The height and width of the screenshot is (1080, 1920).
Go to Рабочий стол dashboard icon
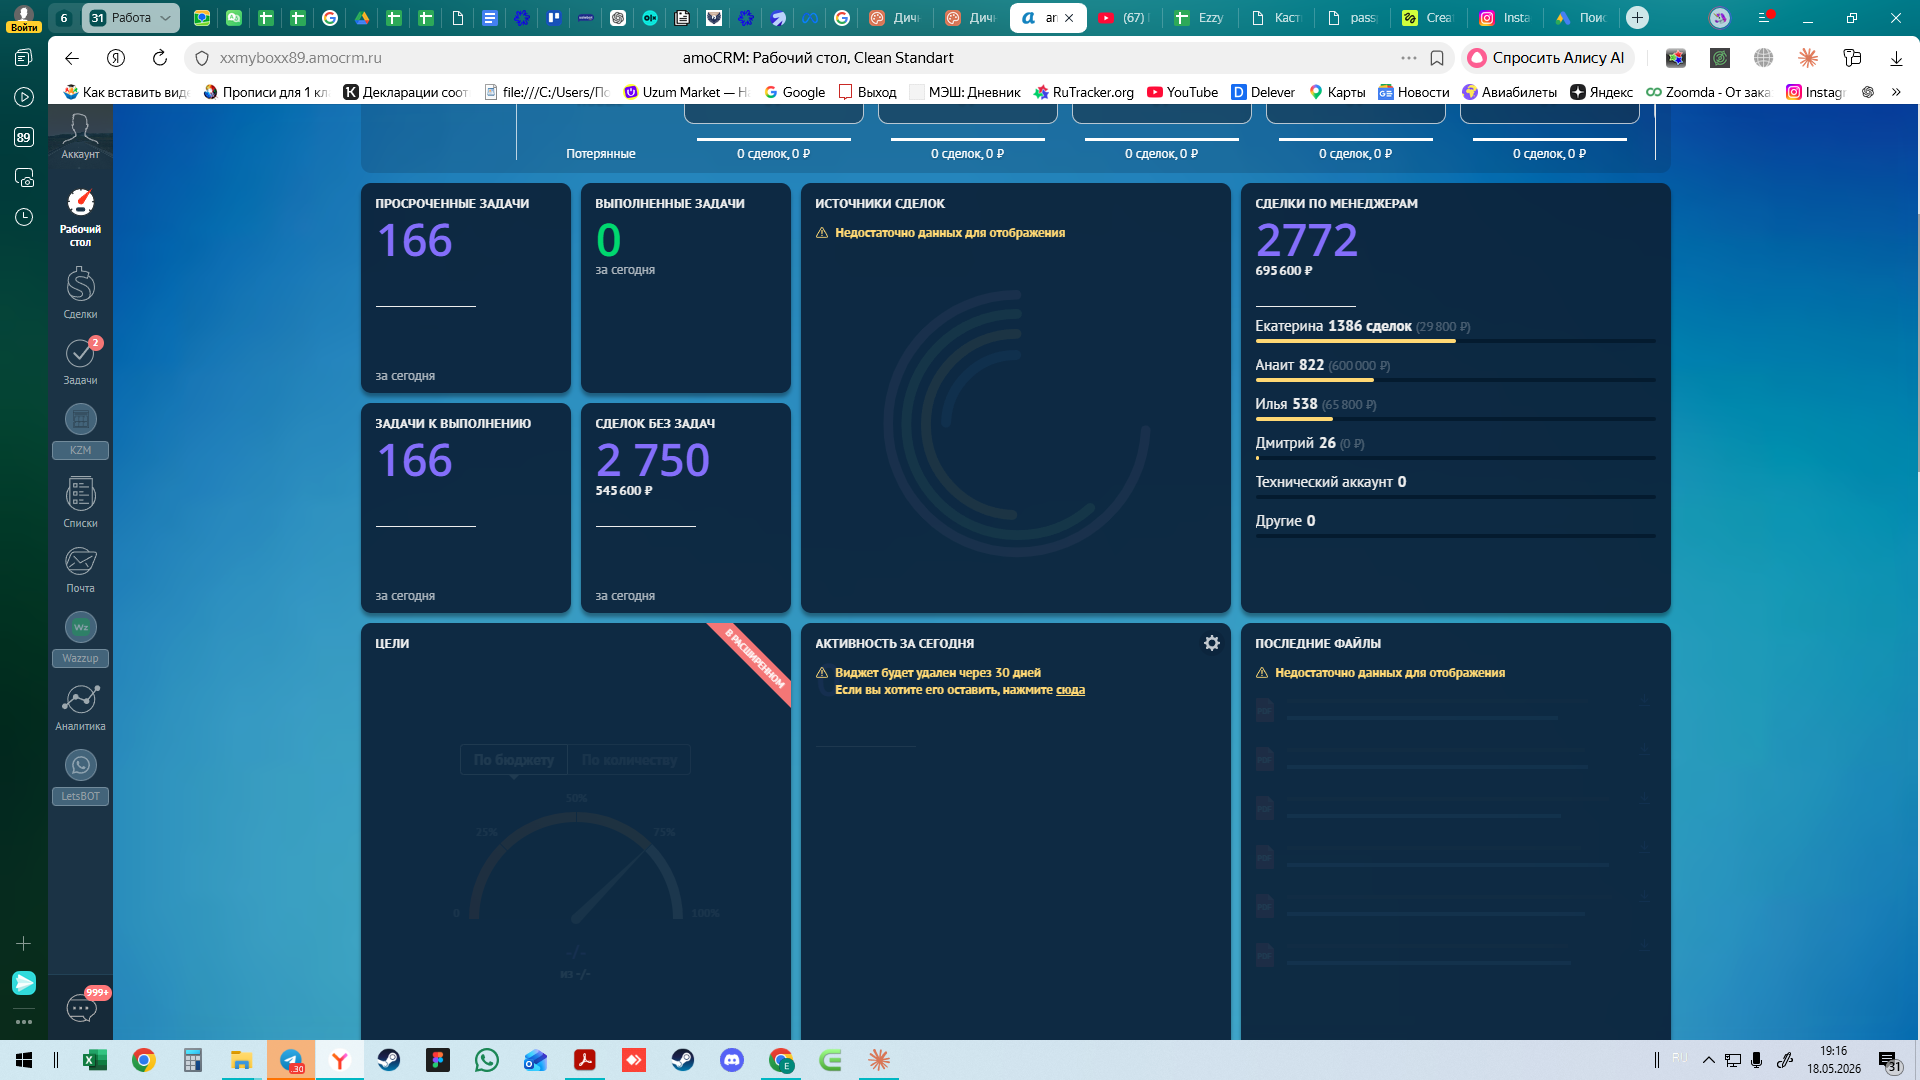80,216
